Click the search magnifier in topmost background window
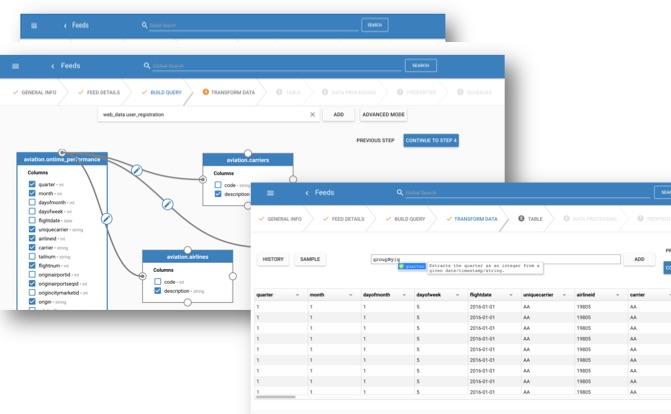 coord(144,25)
